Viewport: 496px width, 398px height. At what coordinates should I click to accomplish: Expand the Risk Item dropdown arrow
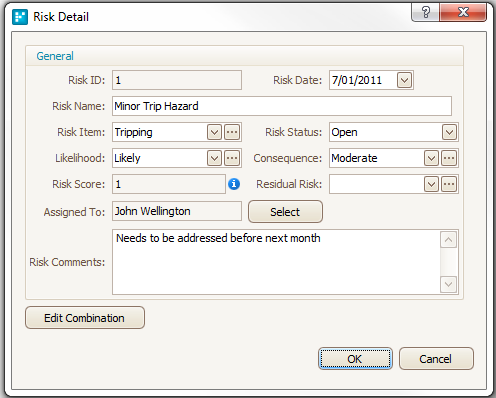pyautogui.click(x=214, y=132)
